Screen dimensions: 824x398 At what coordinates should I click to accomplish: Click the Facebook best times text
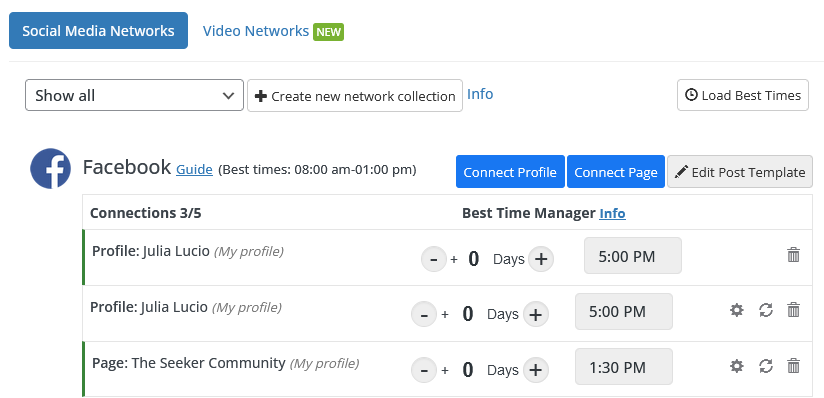317,170
